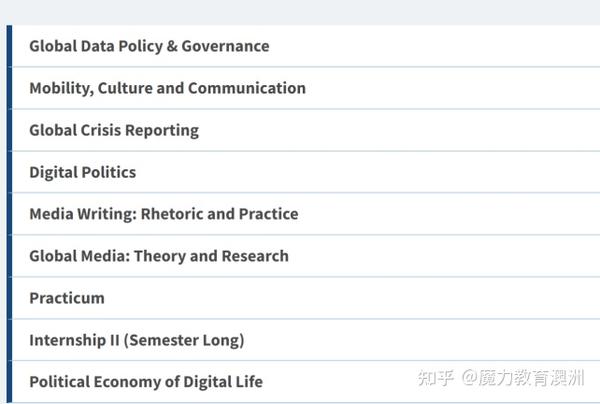Click the word Research in Global Media row
This screenshot has width=600, height=404.
255,256
